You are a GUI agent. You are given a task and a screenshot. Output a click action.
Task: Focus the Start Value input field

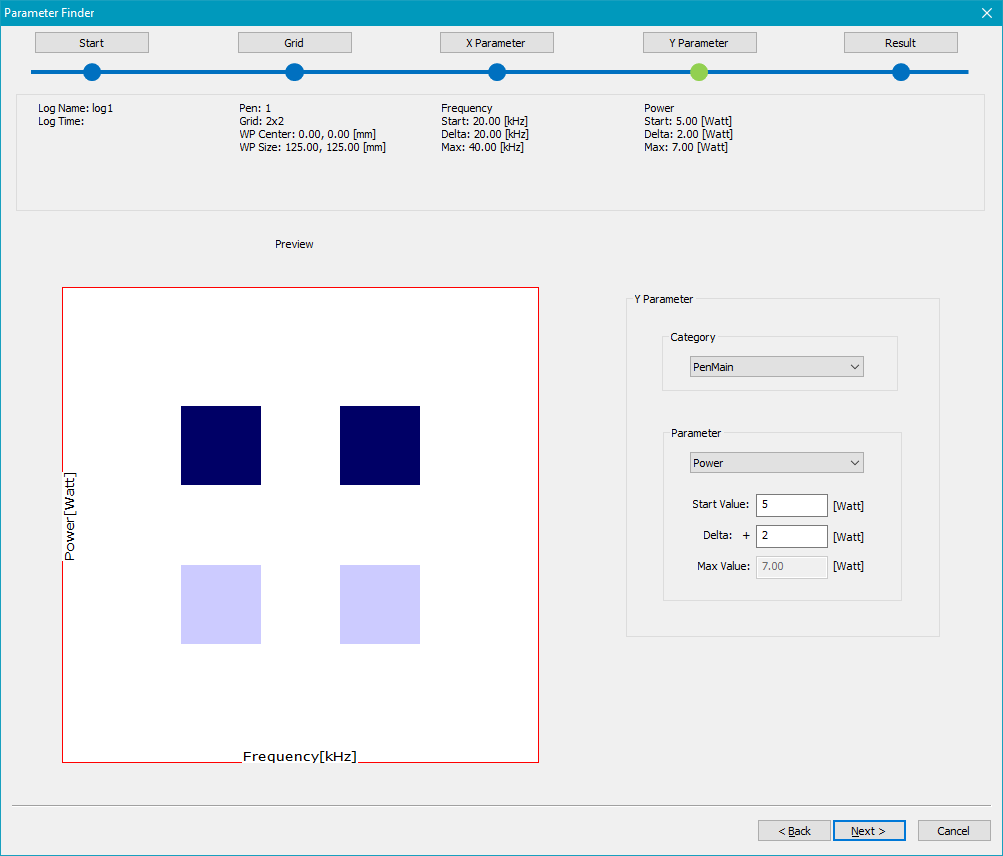pos(791,505)
